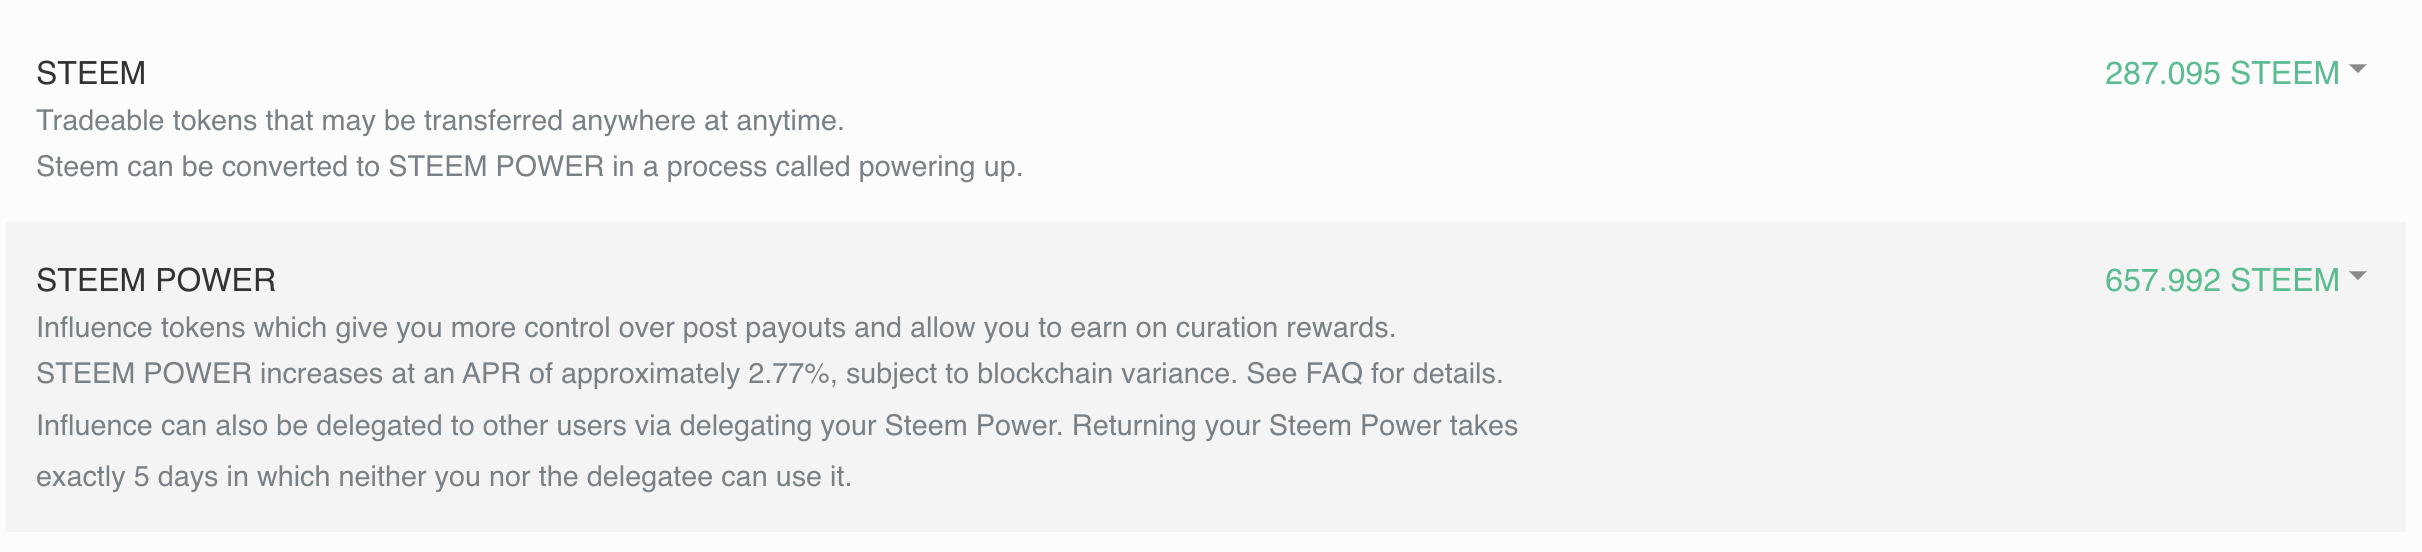Click the 'Returning your Steem Power takes' text
The image size is (2422, 552).
(x=1295, y=426)
